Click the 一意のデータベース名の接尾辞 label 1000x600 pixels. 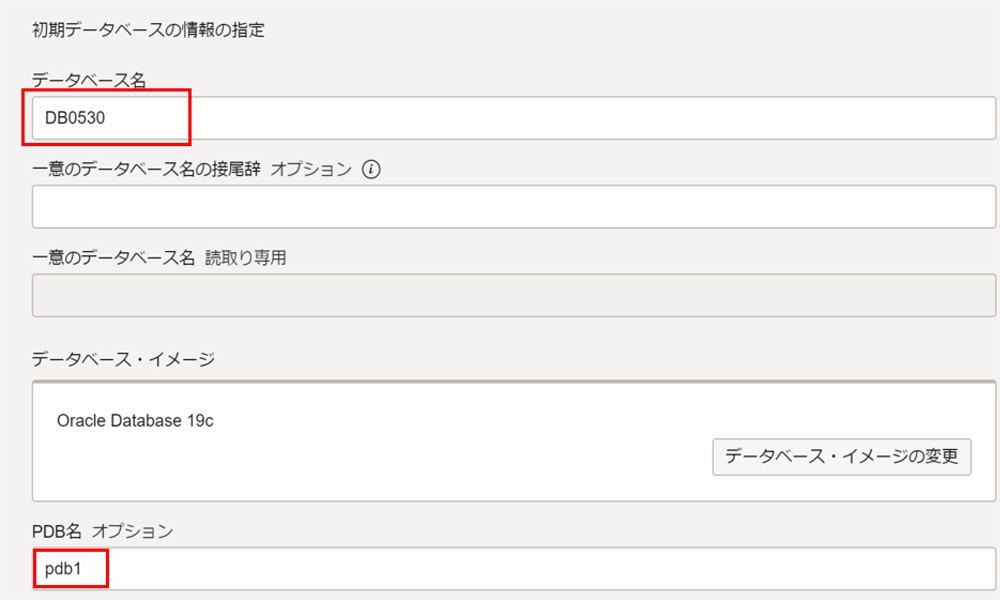pyautogui.click(x=146, y=170)
